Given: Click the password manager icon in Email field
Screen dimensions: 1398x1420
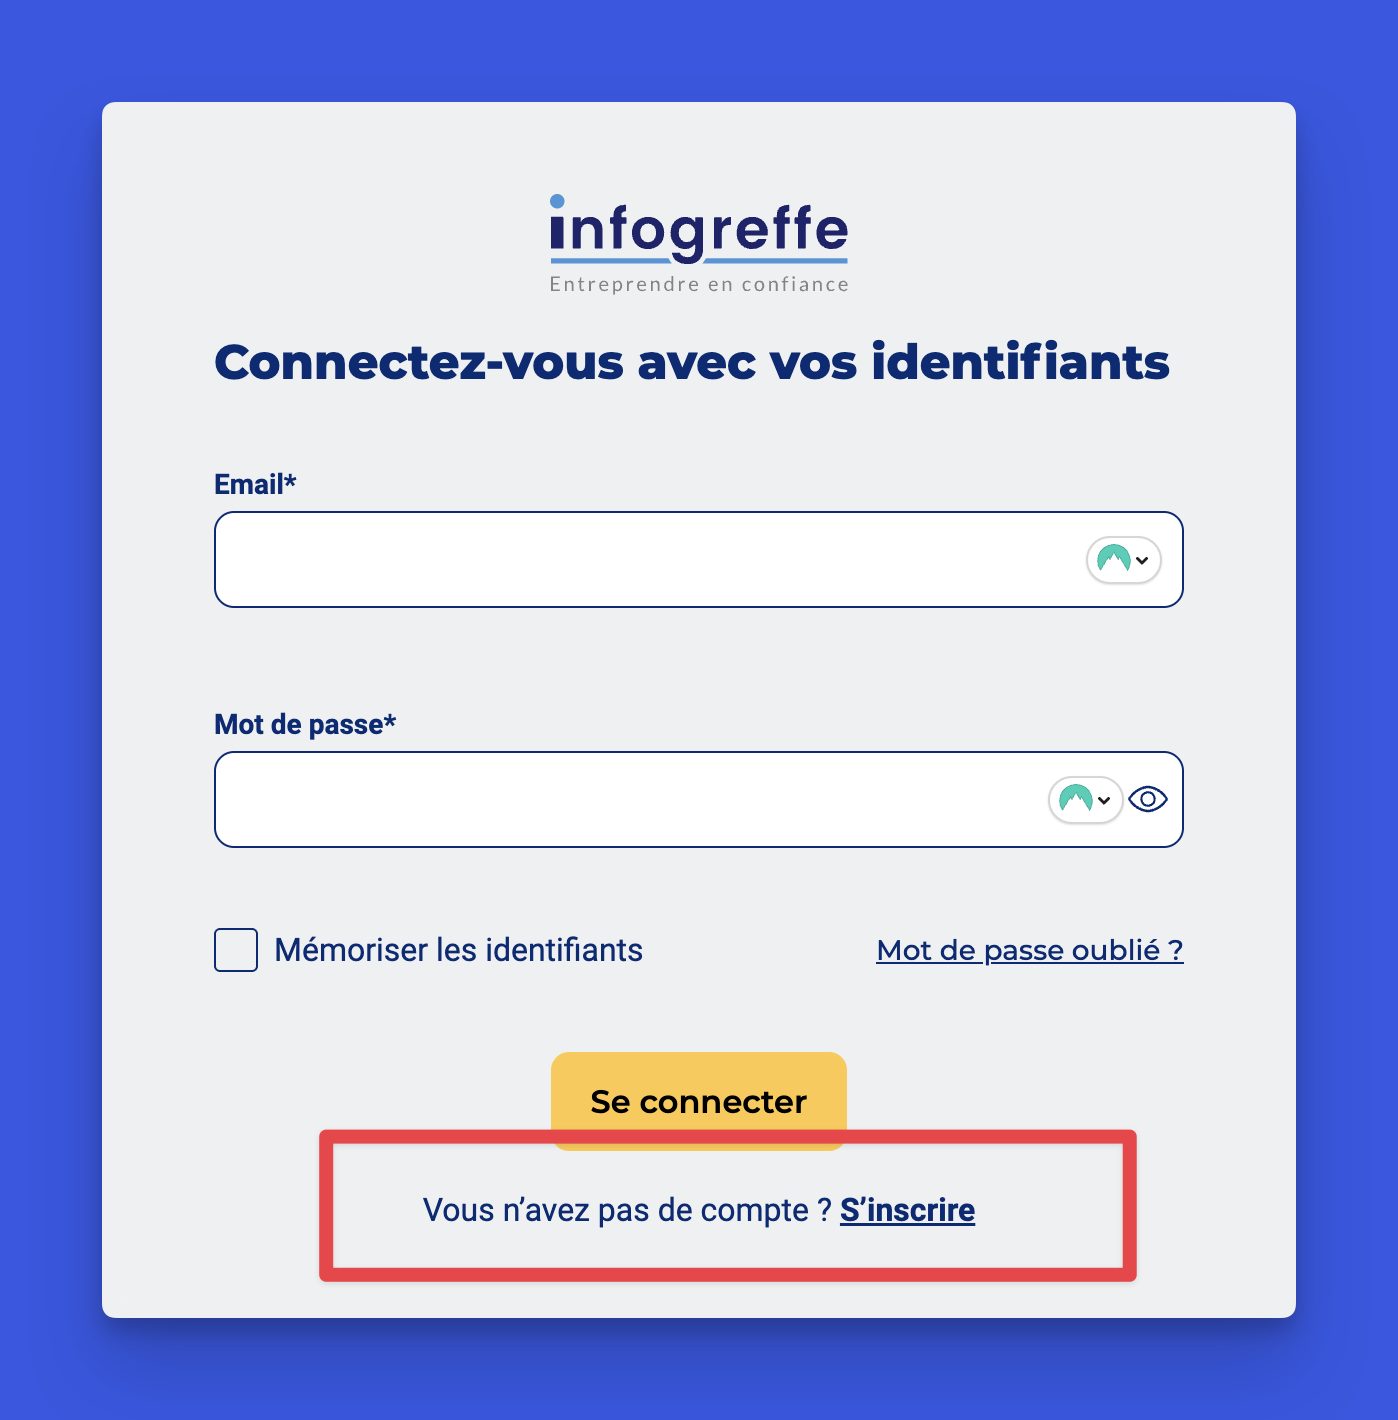Looking at the screenshot, I should 1113,559.
